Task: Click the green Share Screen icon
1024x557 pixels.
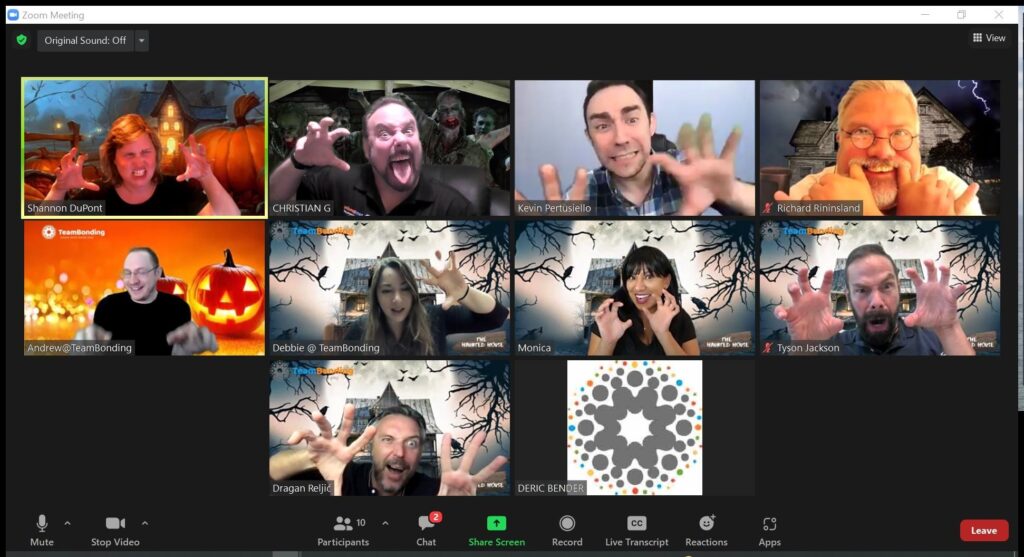Action: click(x=496, y=524)
